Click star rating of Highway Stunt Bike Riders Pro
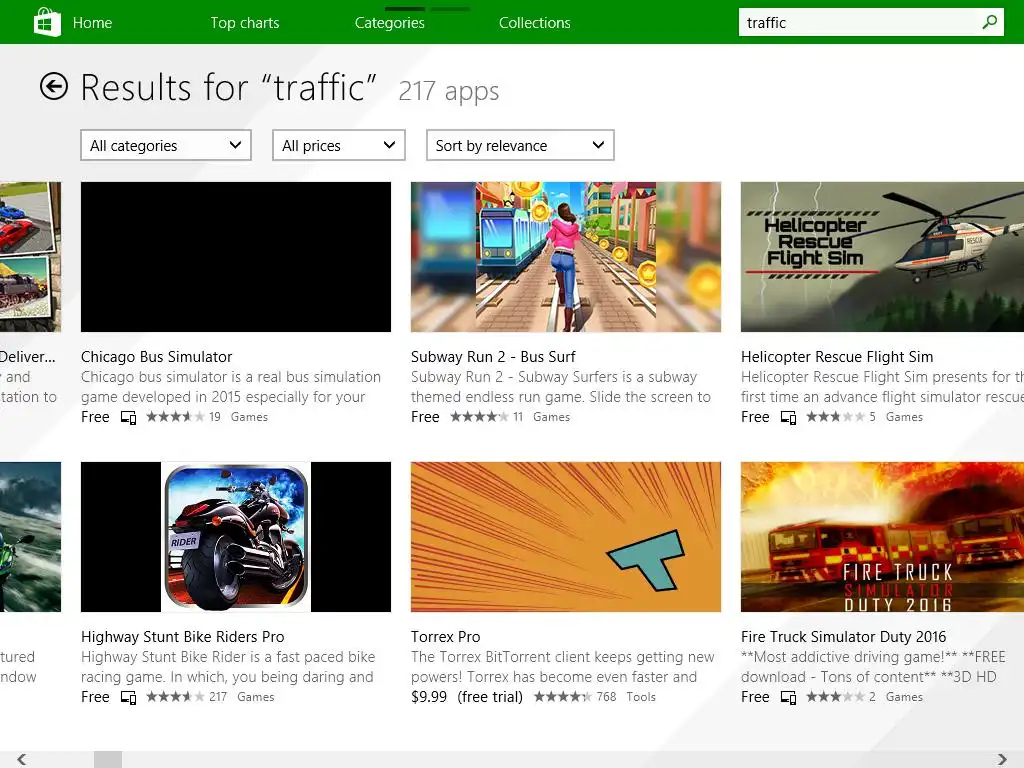The image size is (1024, 768). [x=175, y=697]
